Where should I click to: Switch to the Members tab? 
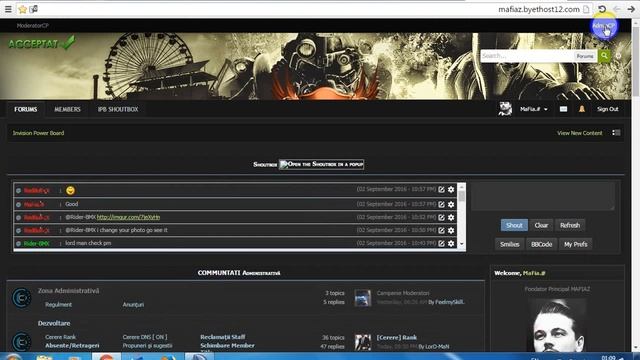click(x=67, y=109)
